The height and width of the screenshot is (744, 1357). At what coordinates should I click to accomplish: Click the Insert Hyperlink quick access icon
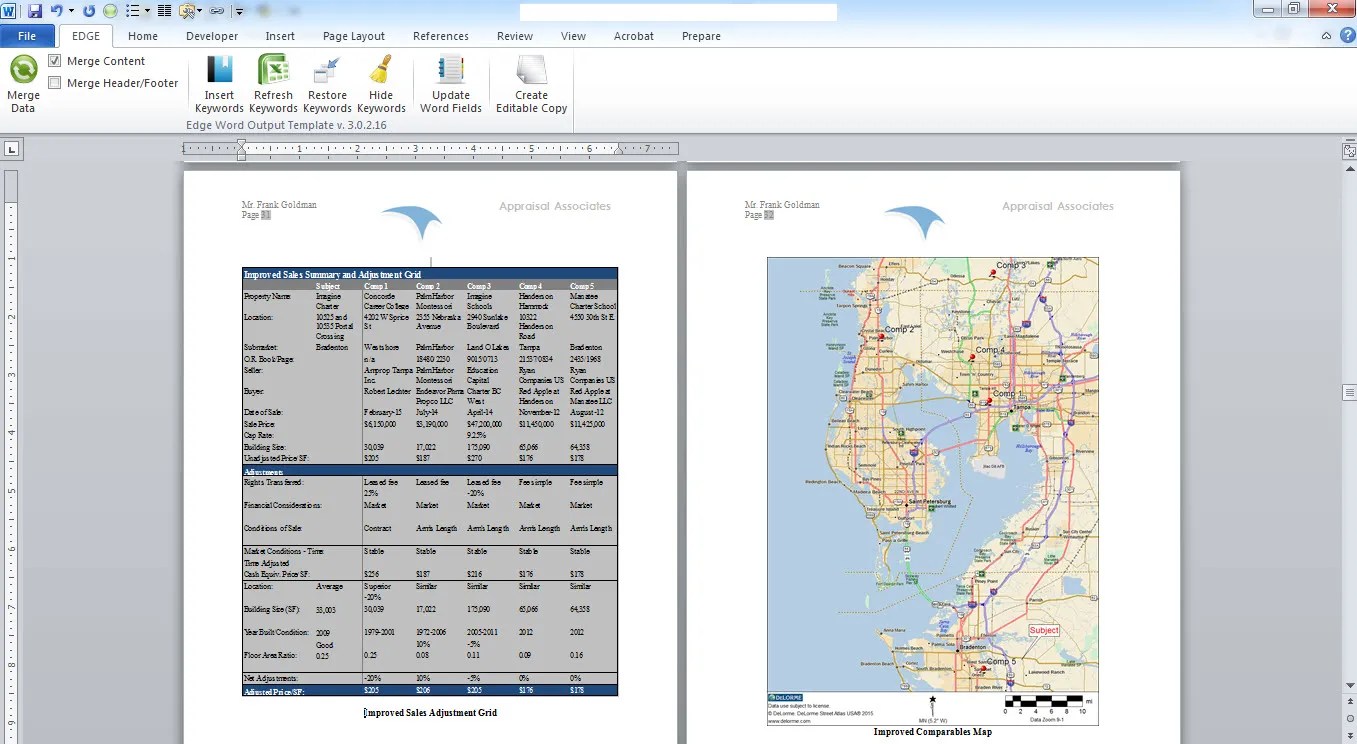pos(218,10)
